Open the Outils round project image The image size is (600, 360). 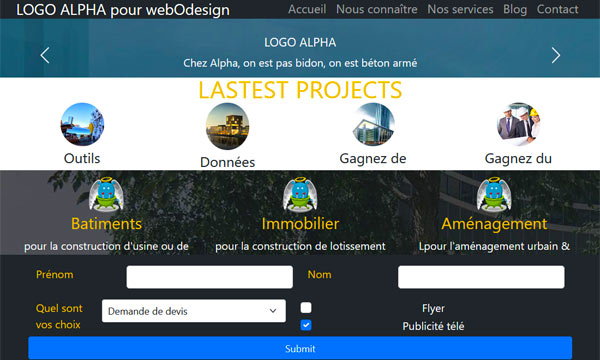coord(82,124)
